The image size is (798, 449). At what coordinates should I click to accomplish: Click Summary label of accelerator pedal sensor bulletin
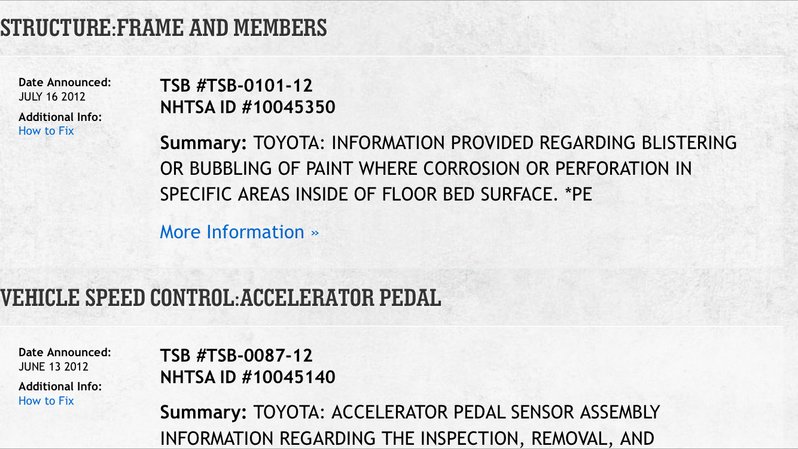(x=203, y=412)
